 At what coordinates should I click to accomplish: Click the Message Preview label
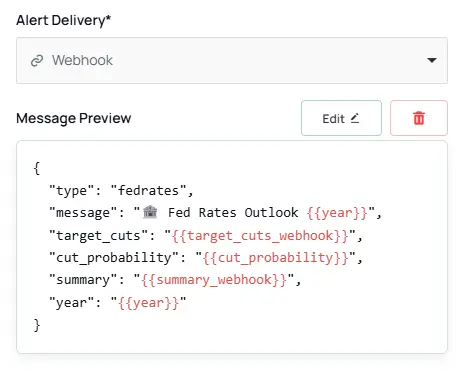click(74, 118)
